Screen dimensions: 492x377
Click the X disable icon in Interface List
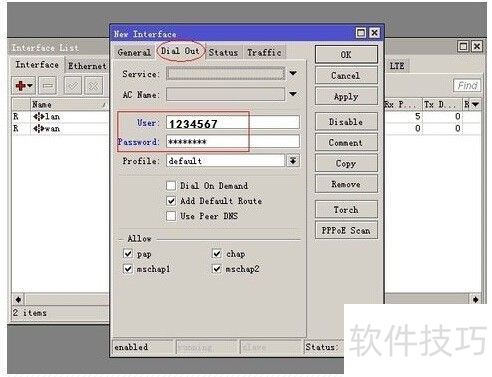pyautogui.click(x=93, y=86)
